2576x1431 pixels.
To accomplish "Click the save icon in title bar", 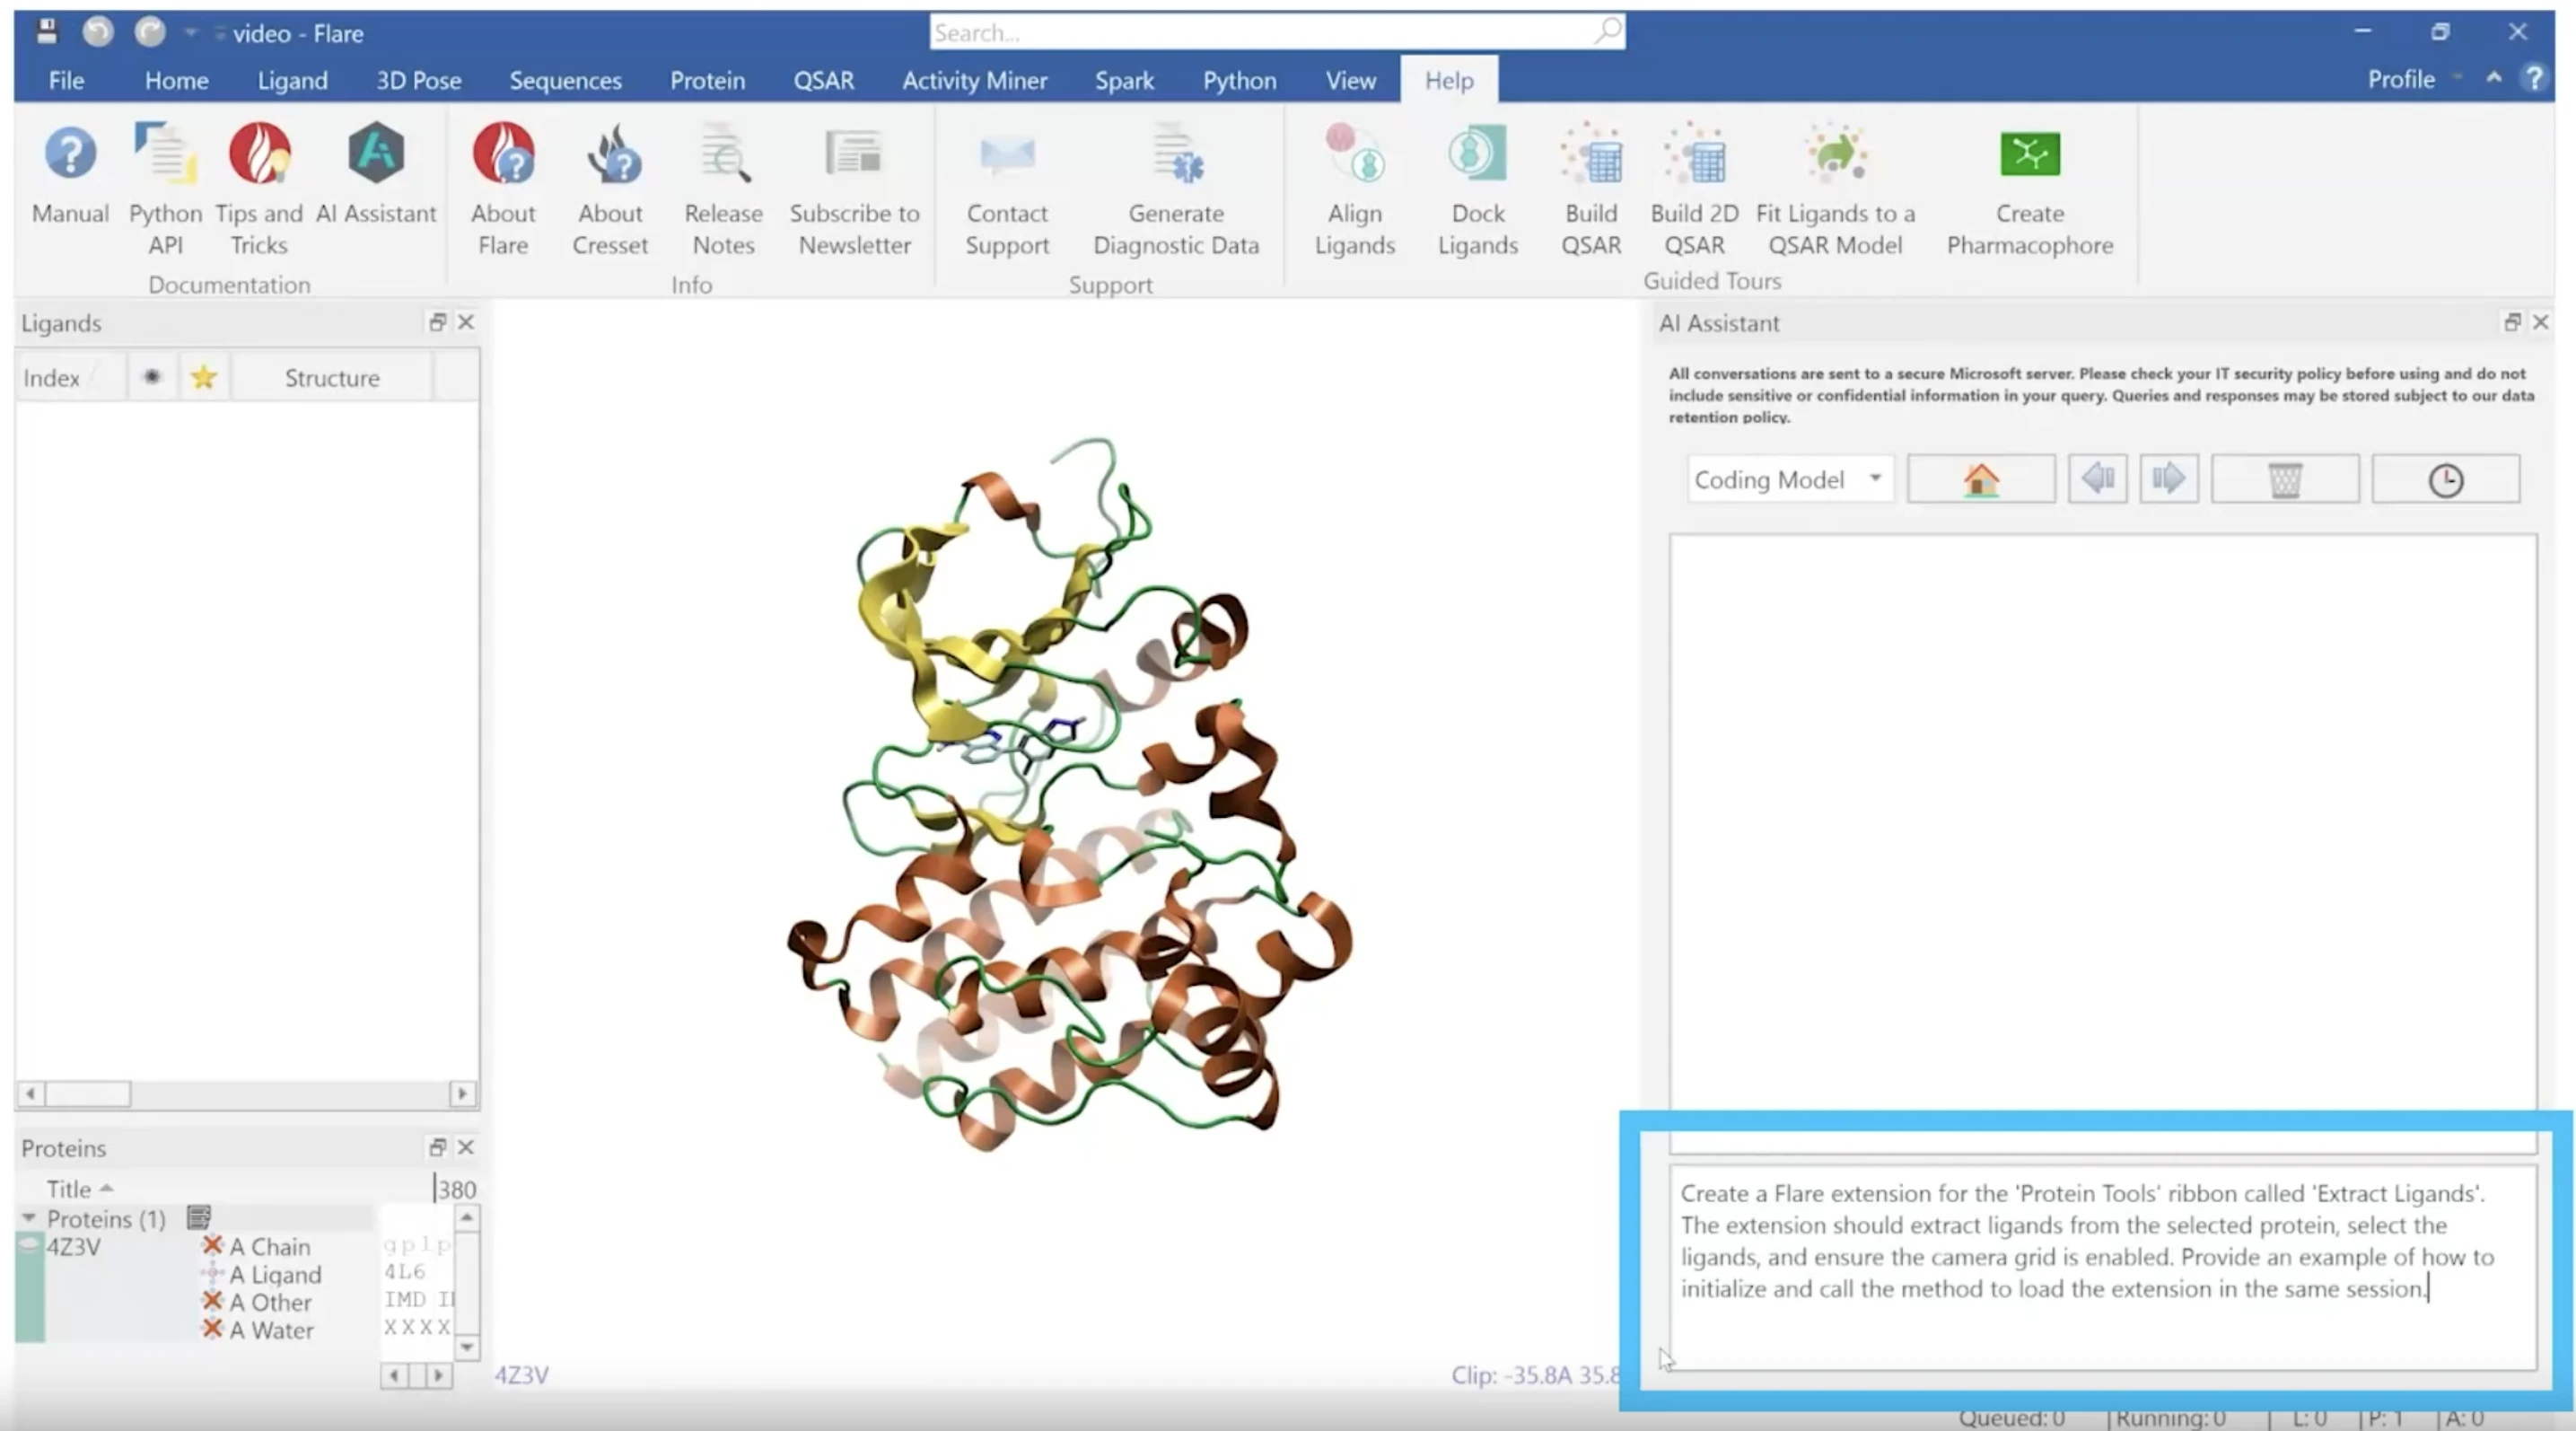I will (46, 32).
